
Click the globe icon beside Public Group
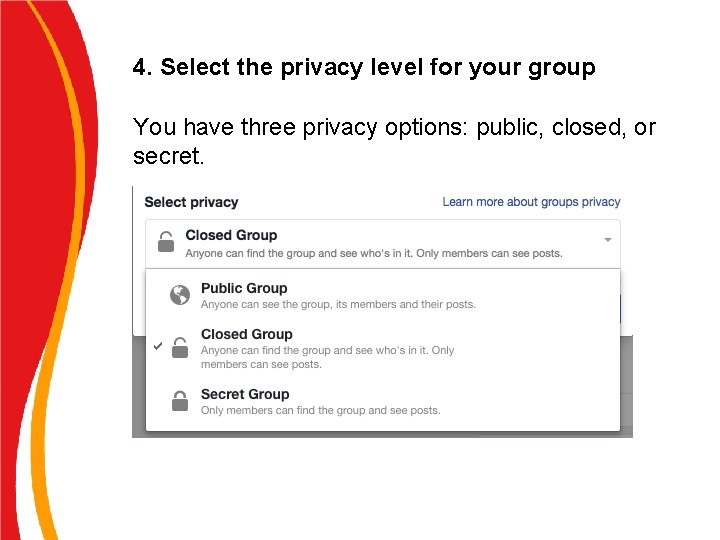180,295
